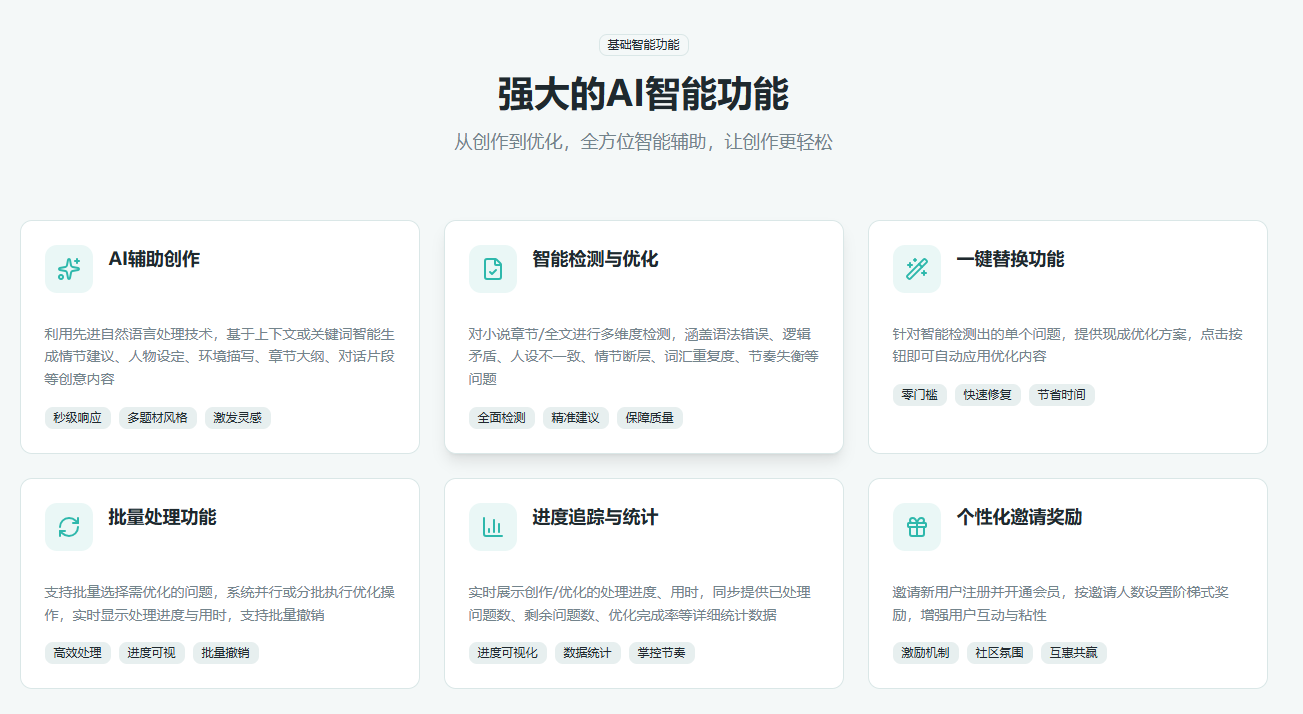Click the 批量撤销 tag

coord(226,652)
